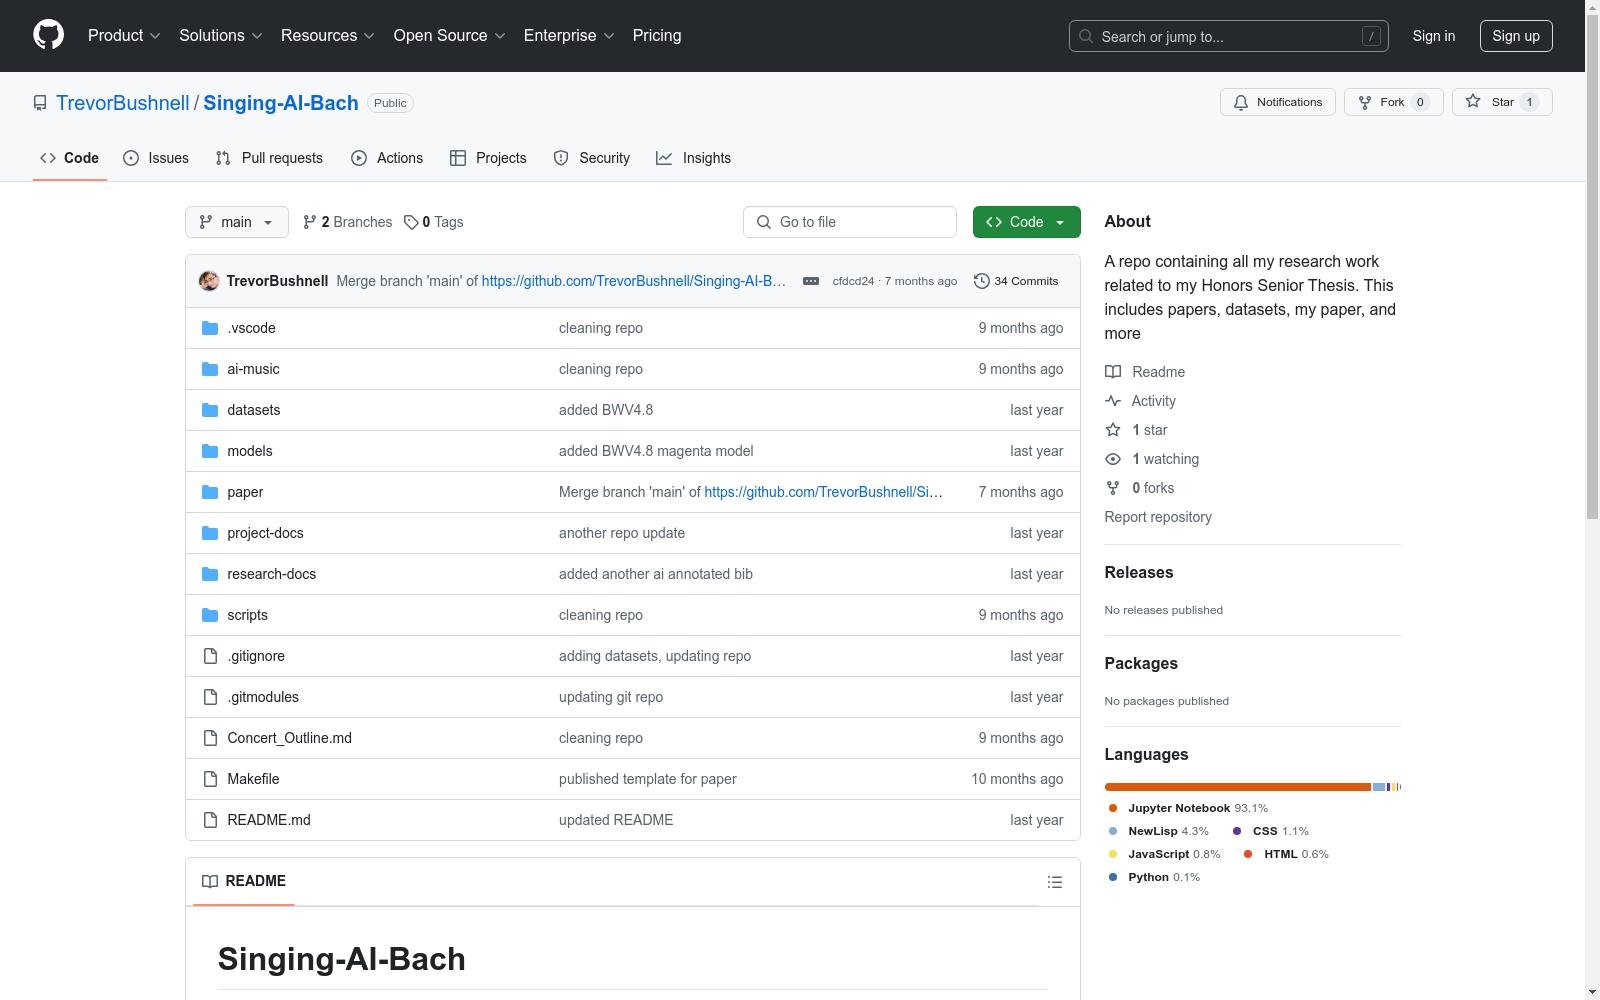Click CSS language purple dot

point(1237,831)
